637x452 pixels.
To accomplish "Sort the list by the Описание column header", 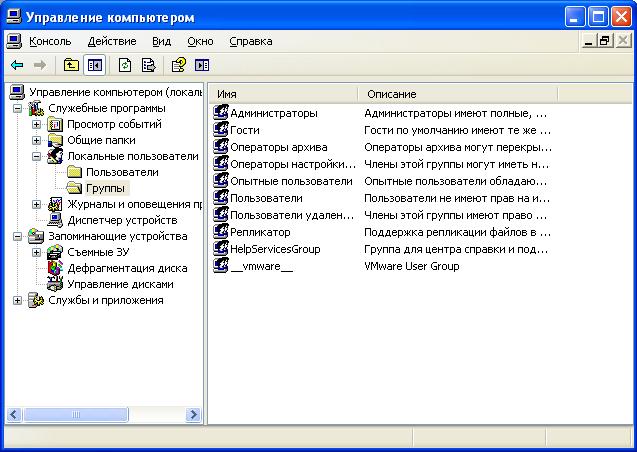I will (x=458, y=94).
